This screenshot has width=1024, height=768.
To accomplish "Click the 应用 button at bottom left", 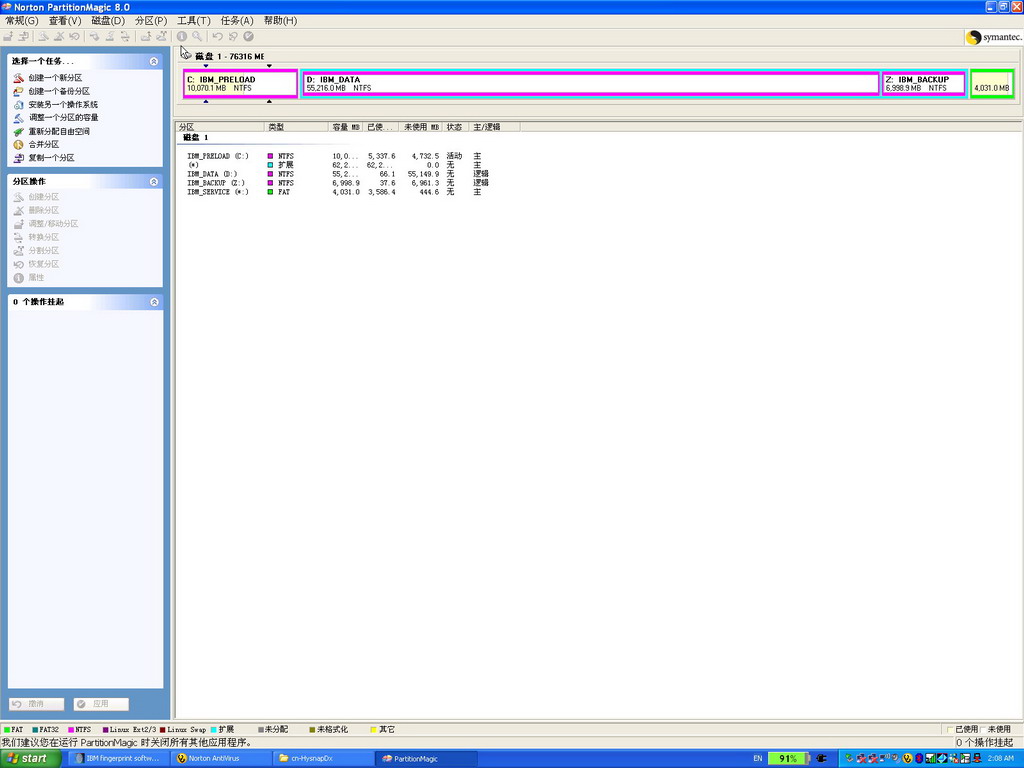I will 101,704.
